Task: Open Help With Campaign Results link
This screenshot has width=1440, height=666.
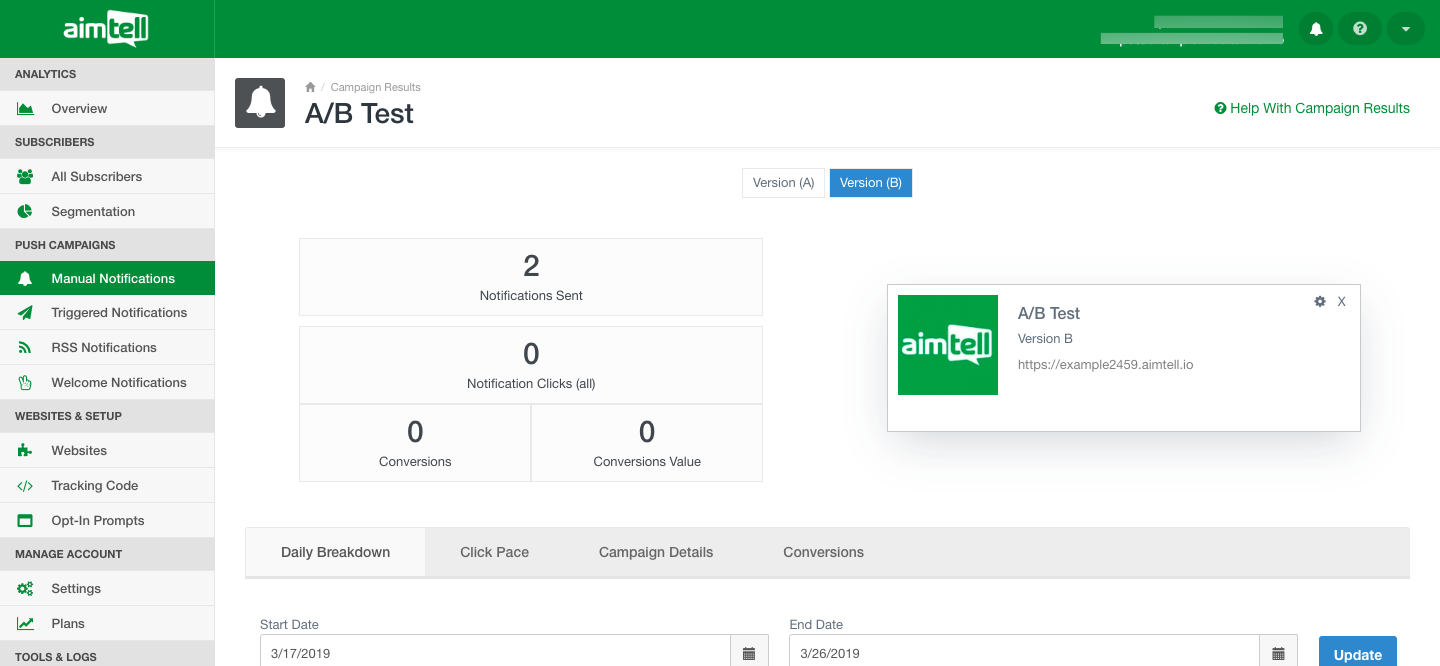Action: [1311, 108]
